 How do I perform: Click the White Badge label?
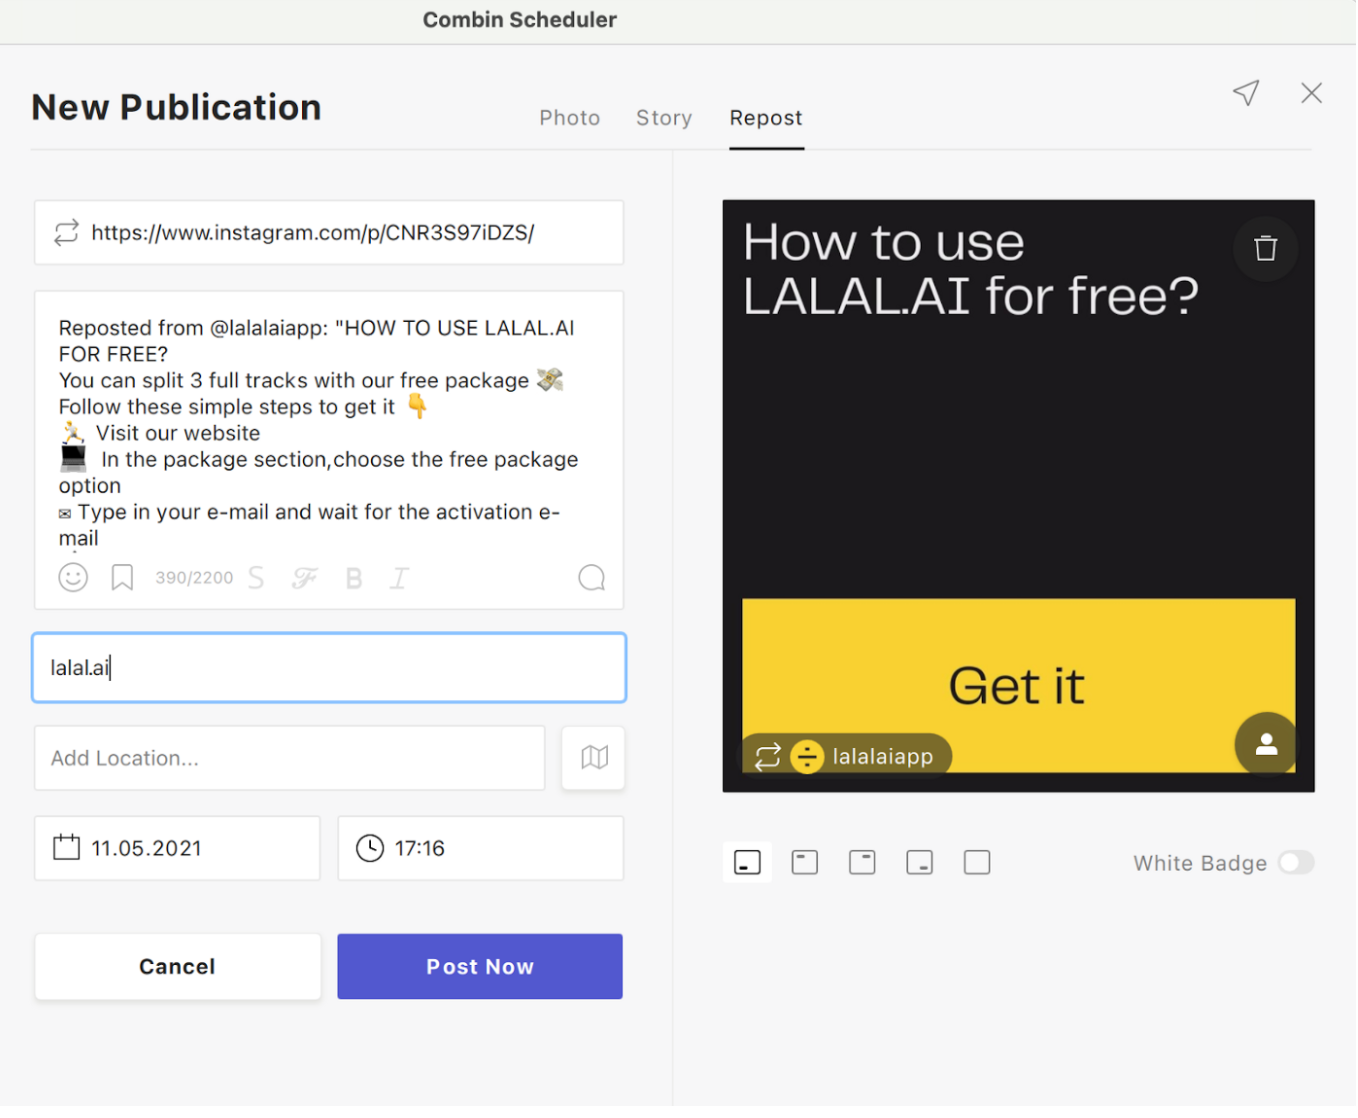[1200, 863]
